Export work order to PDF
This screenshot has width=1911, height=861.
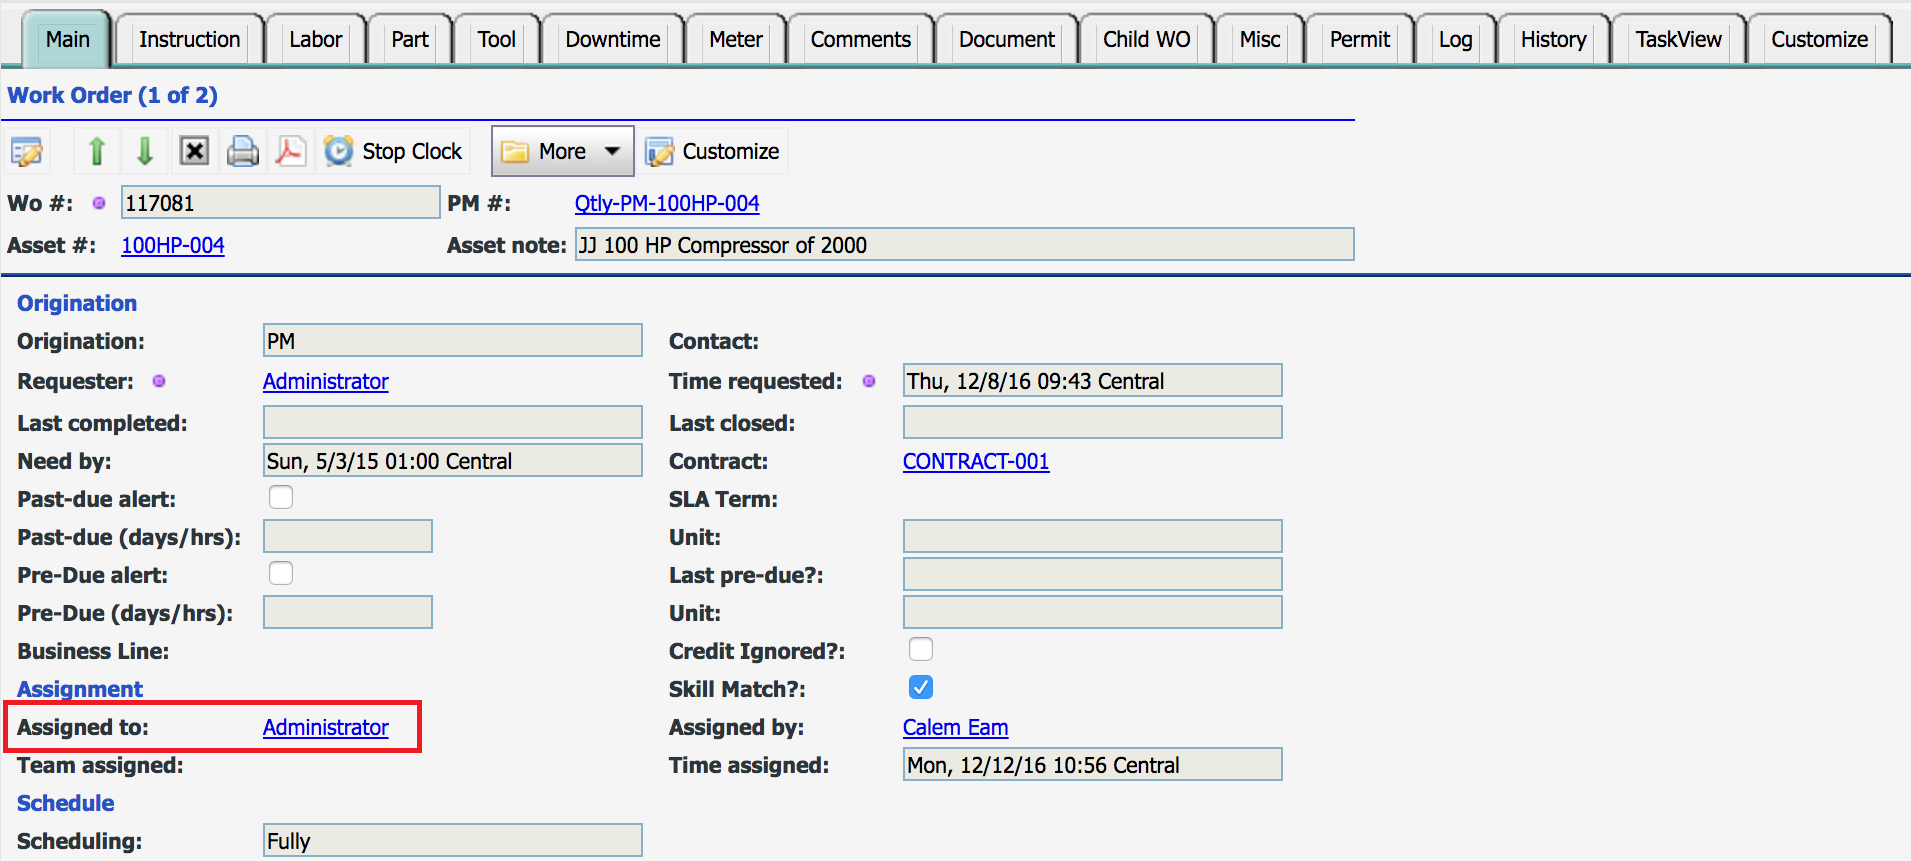coord(290,151)
